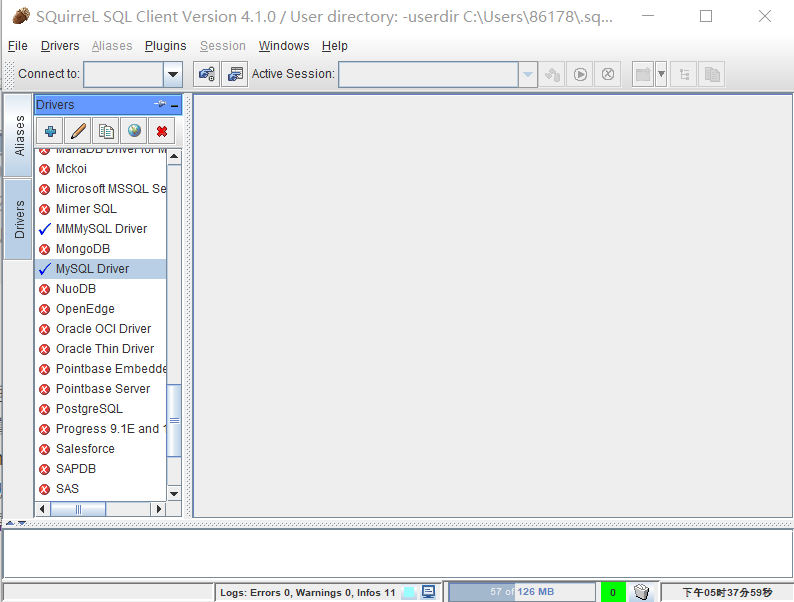794x602 pixels.
Task: Select the Microsoft MSSQL Server driver
Action: click(101, 189)
